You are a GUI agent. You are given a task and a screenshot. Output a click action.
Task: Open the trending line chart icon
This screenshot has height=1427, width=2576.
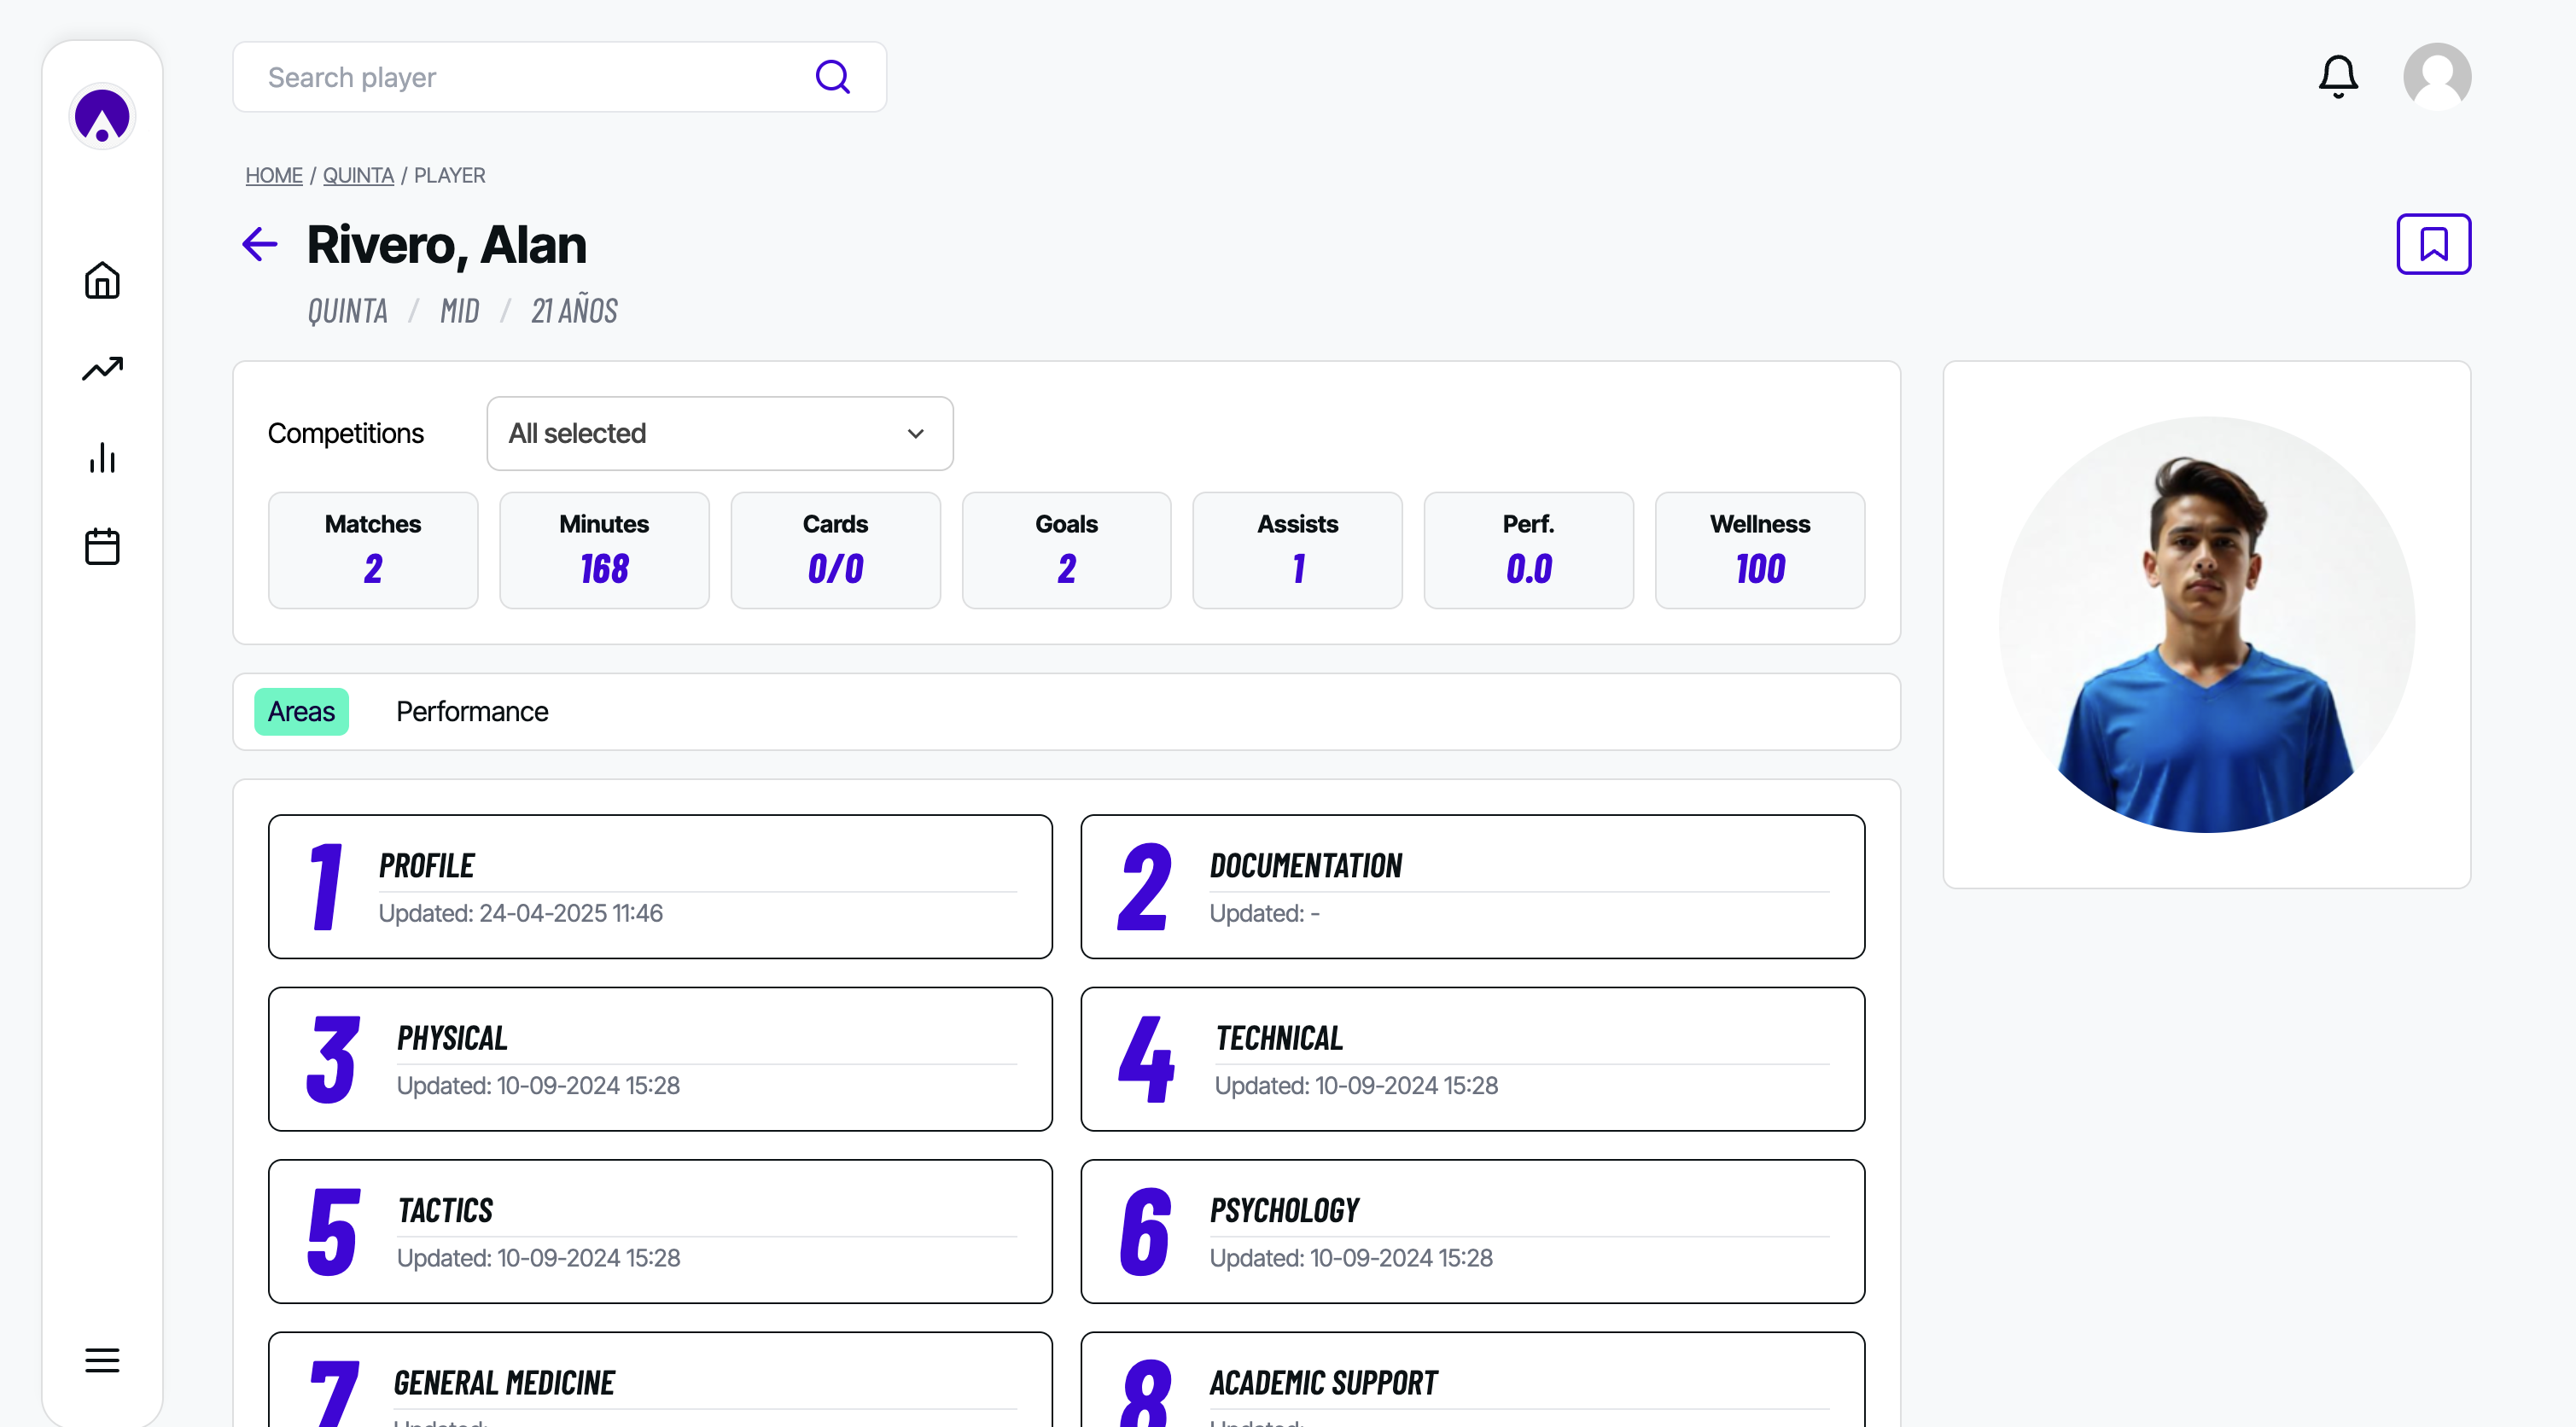click(x=102, y=369)
